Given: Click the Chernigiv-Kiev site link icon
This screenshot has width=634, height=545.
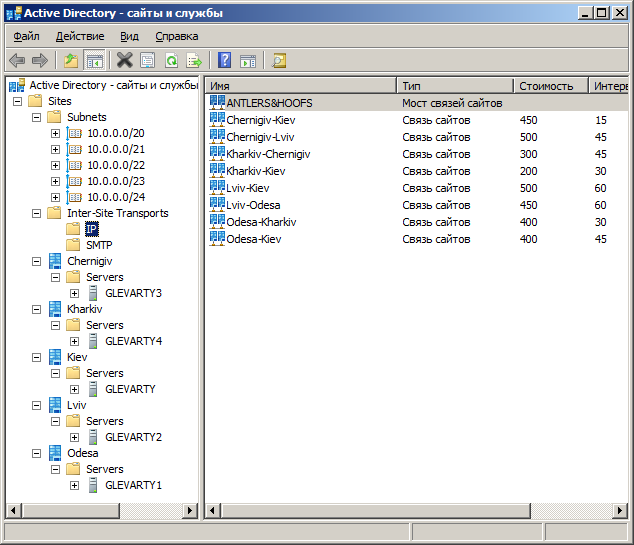Looking at the screenshot, I should [x=217, y=119].
